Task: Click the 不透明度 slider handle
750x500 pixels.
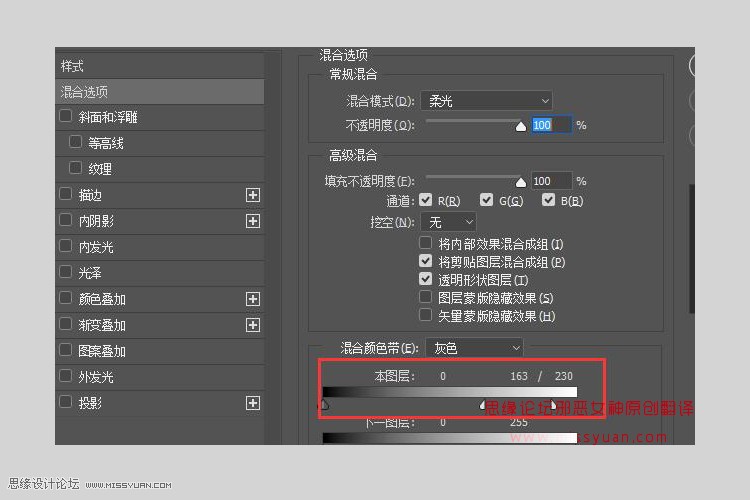Action: point(521,126)
